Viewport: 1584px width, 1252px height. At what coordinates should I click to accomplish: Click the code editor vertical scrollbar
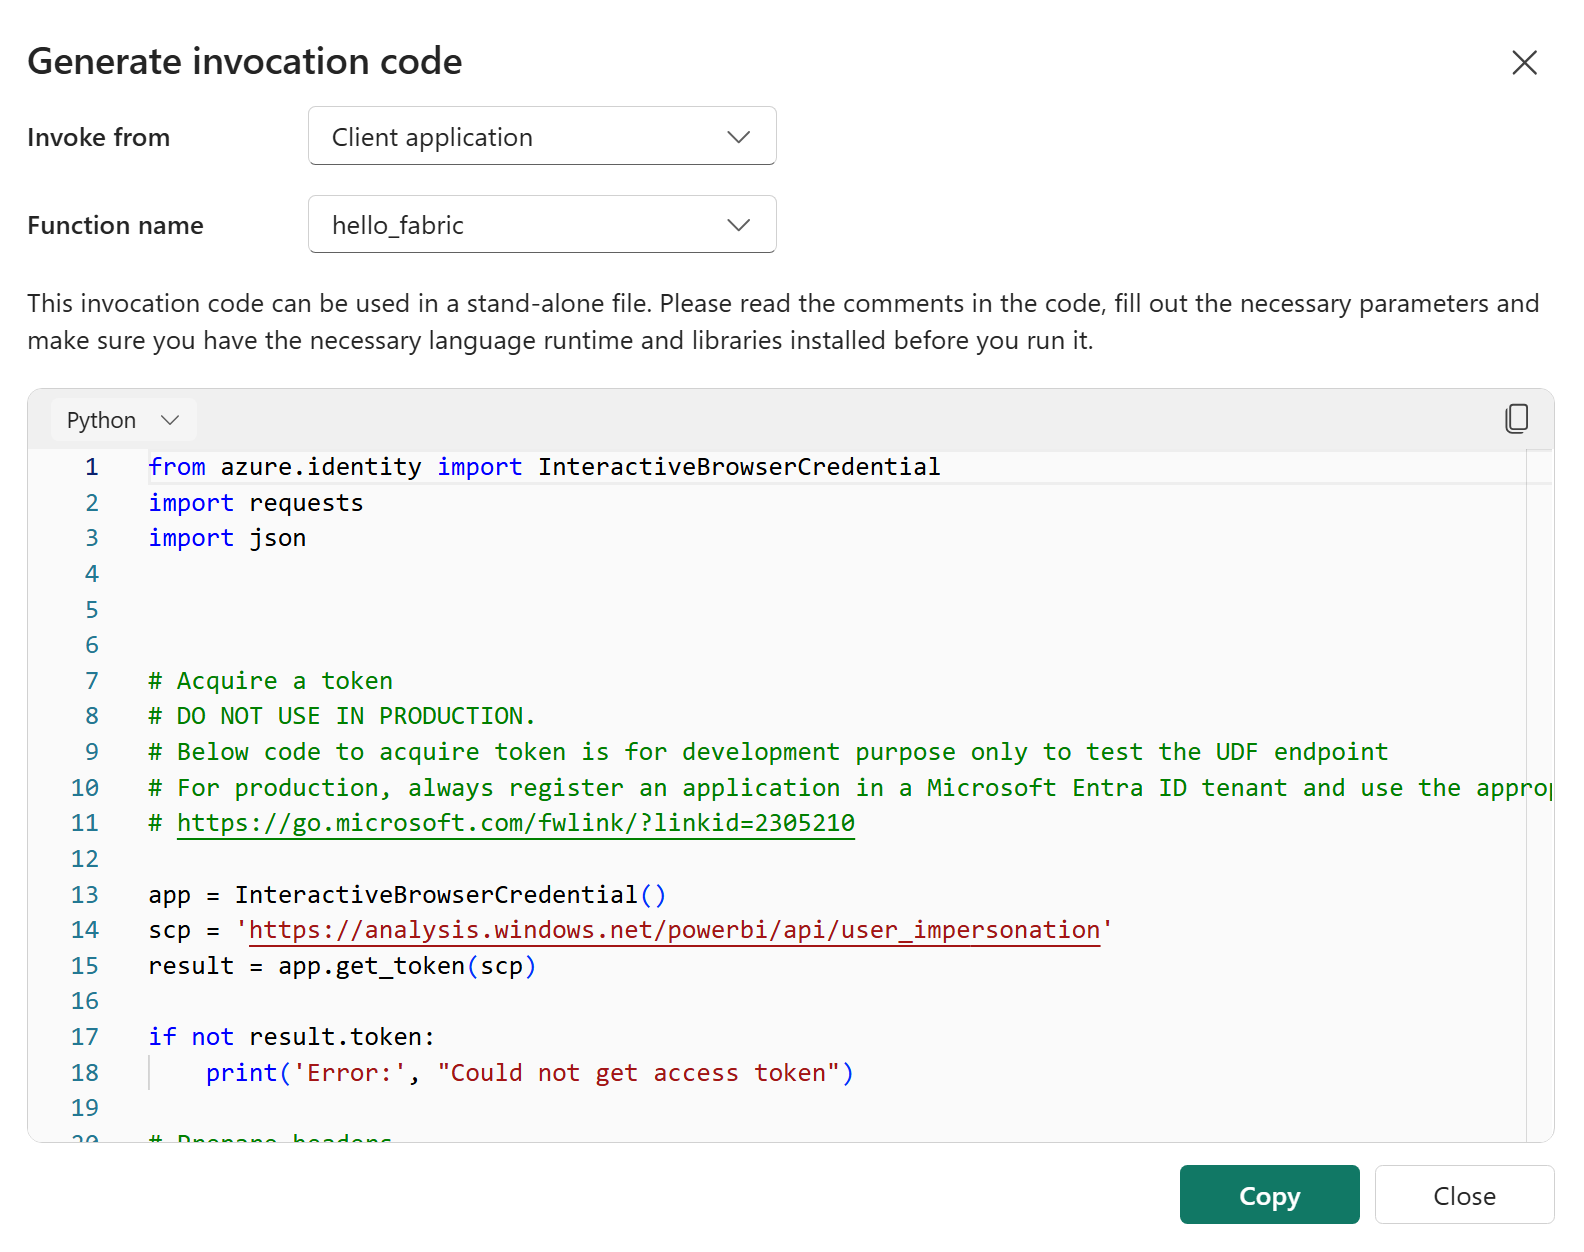pos(1539,800)
